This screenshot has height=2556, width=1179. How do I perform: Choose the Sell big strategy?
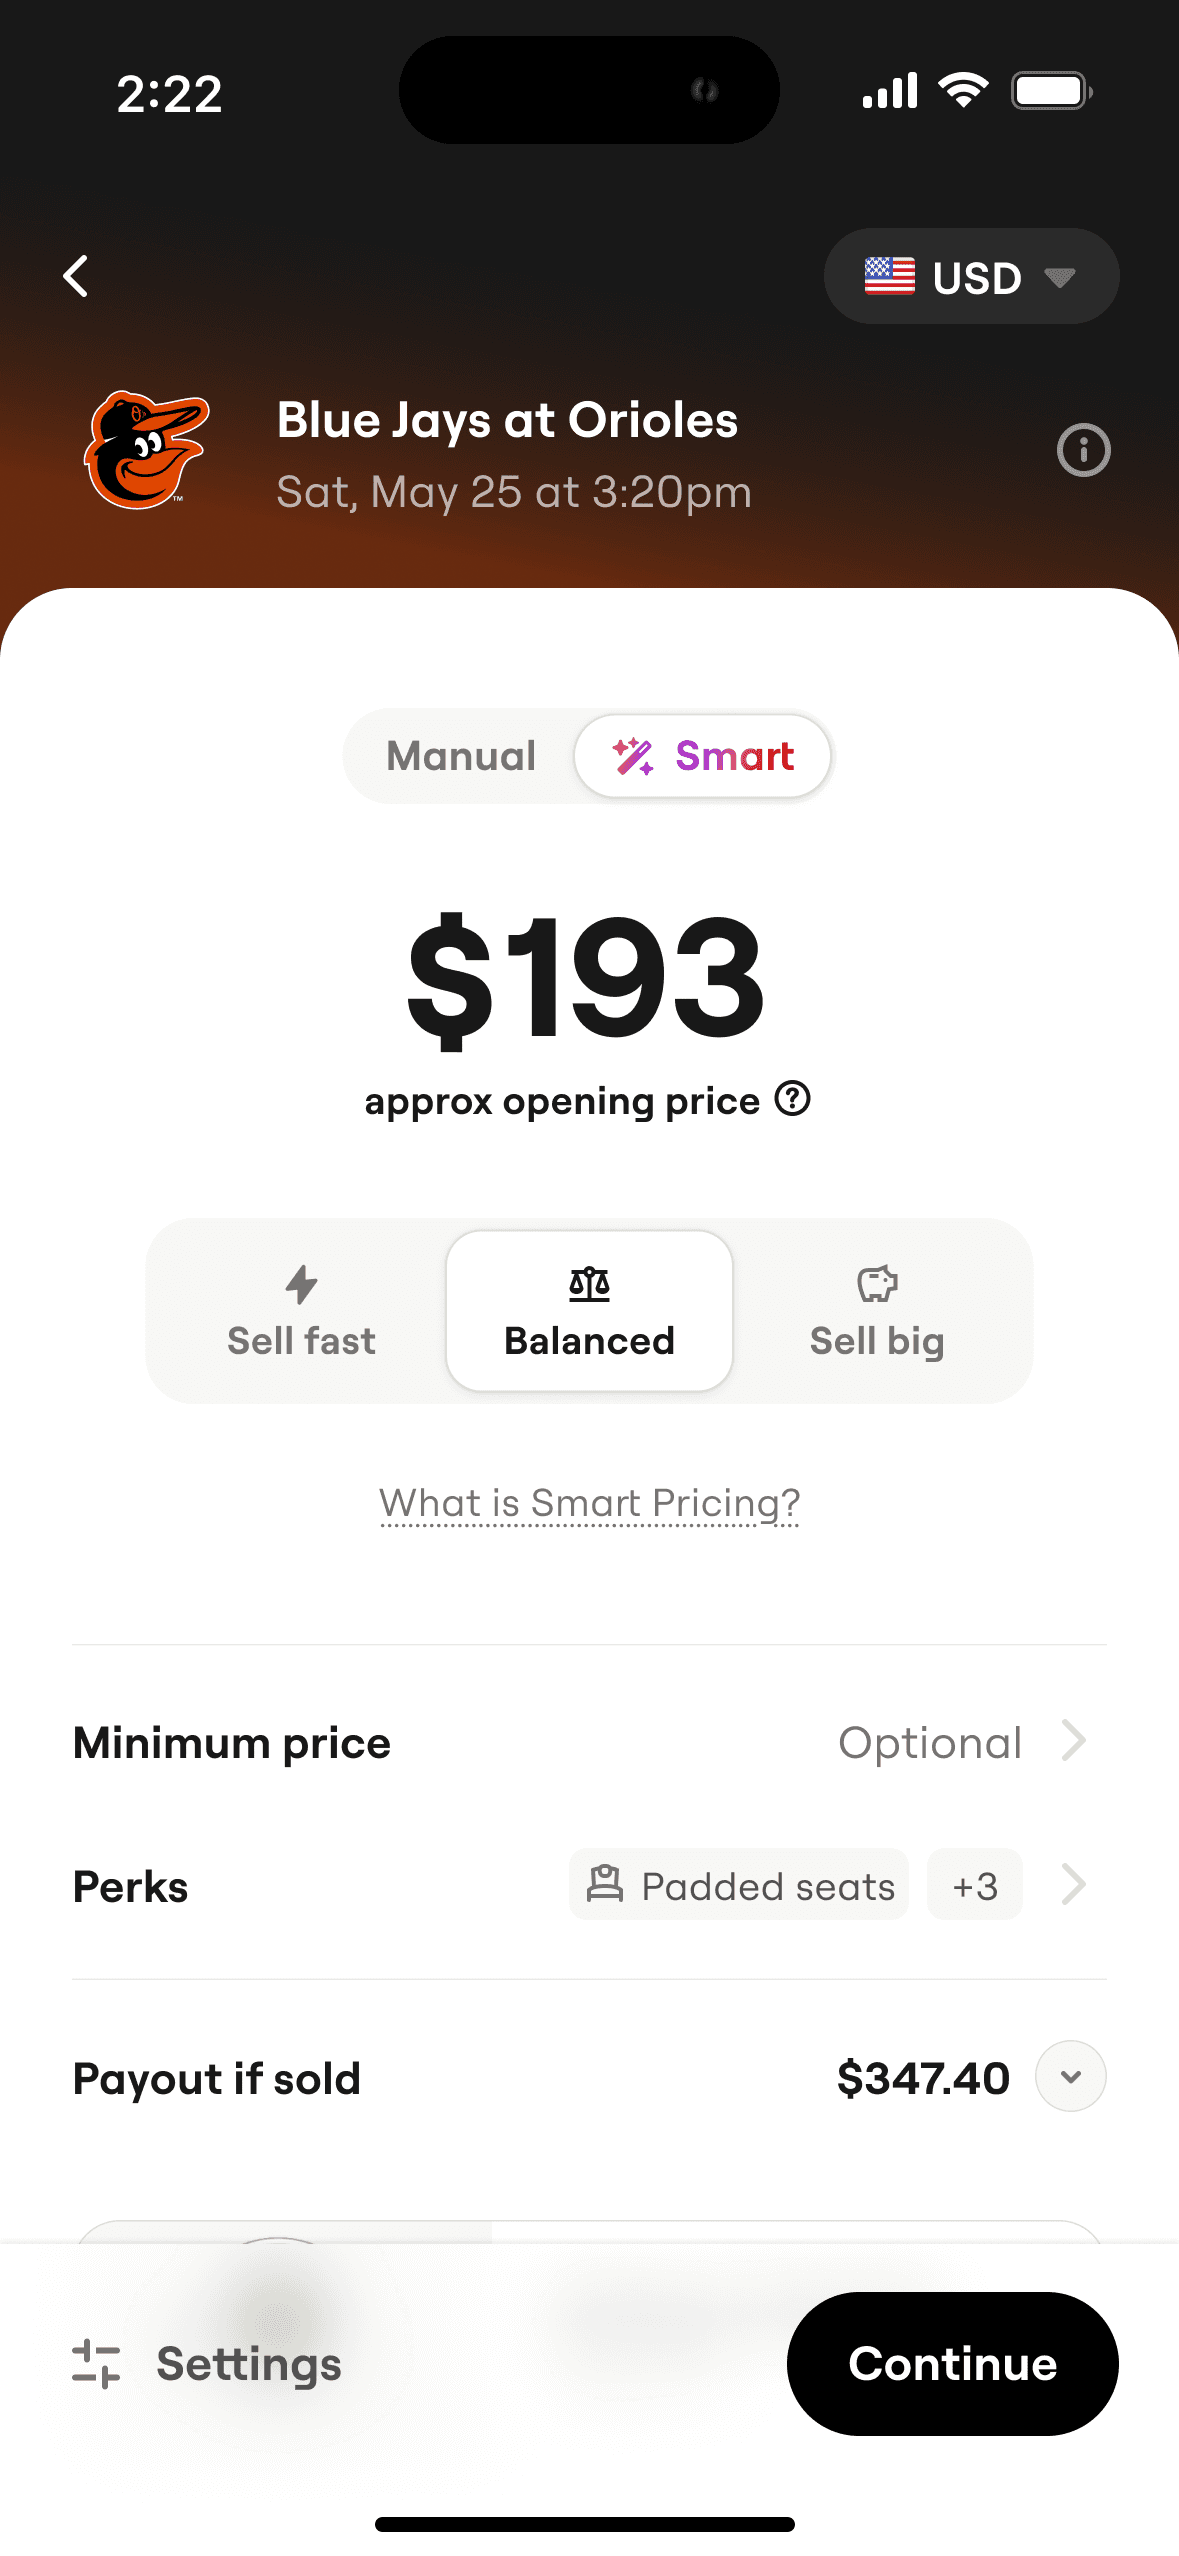pos(877,1310)
